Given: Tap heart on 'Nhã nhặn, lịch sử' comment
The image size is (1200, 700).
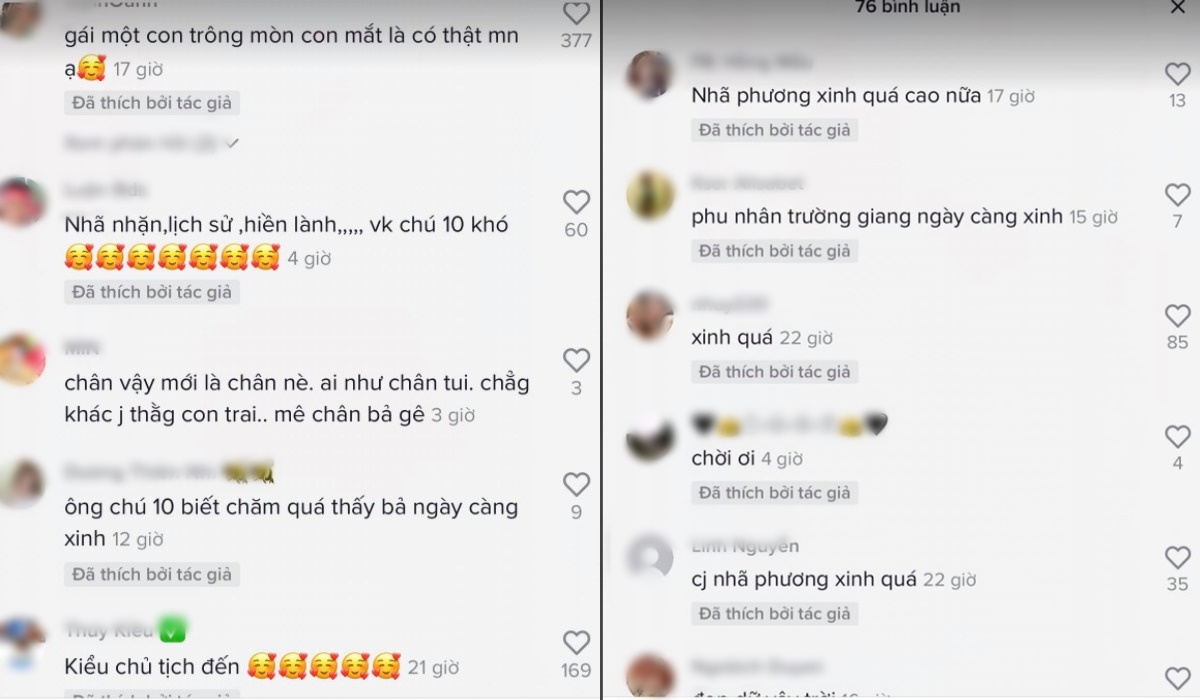Looking at the screenshot, I should [x=576, y=201].
